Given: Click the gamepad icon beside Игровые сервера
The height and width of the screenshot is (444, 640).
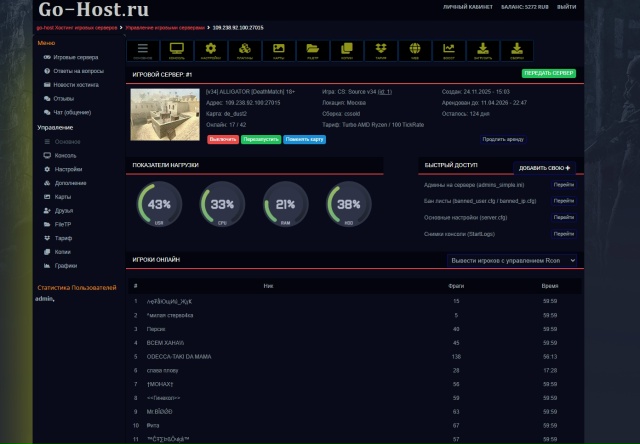Looking at the screenshot, I should [47, 57].
